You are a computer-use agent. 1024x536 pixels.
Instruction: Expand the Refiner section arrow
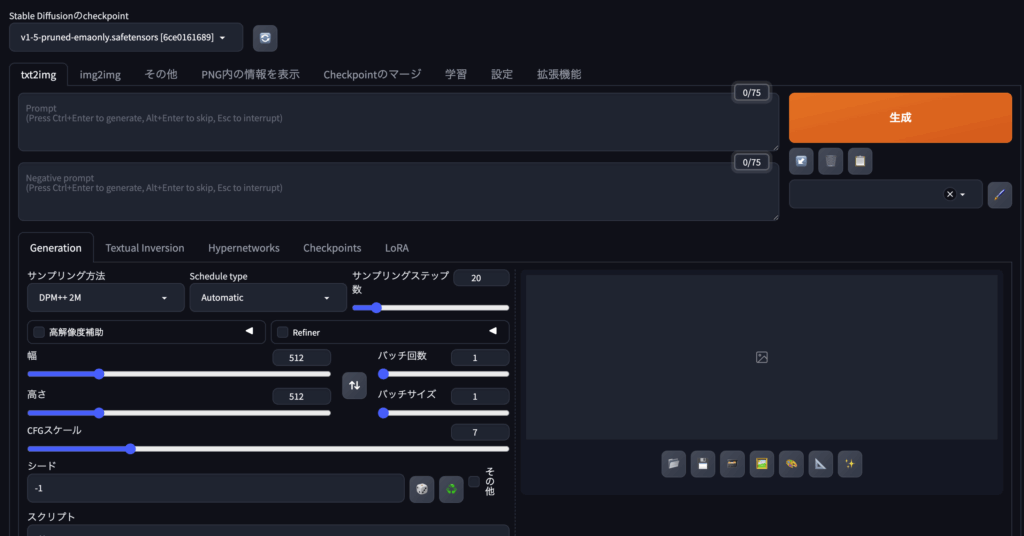(x=493, y=331)
